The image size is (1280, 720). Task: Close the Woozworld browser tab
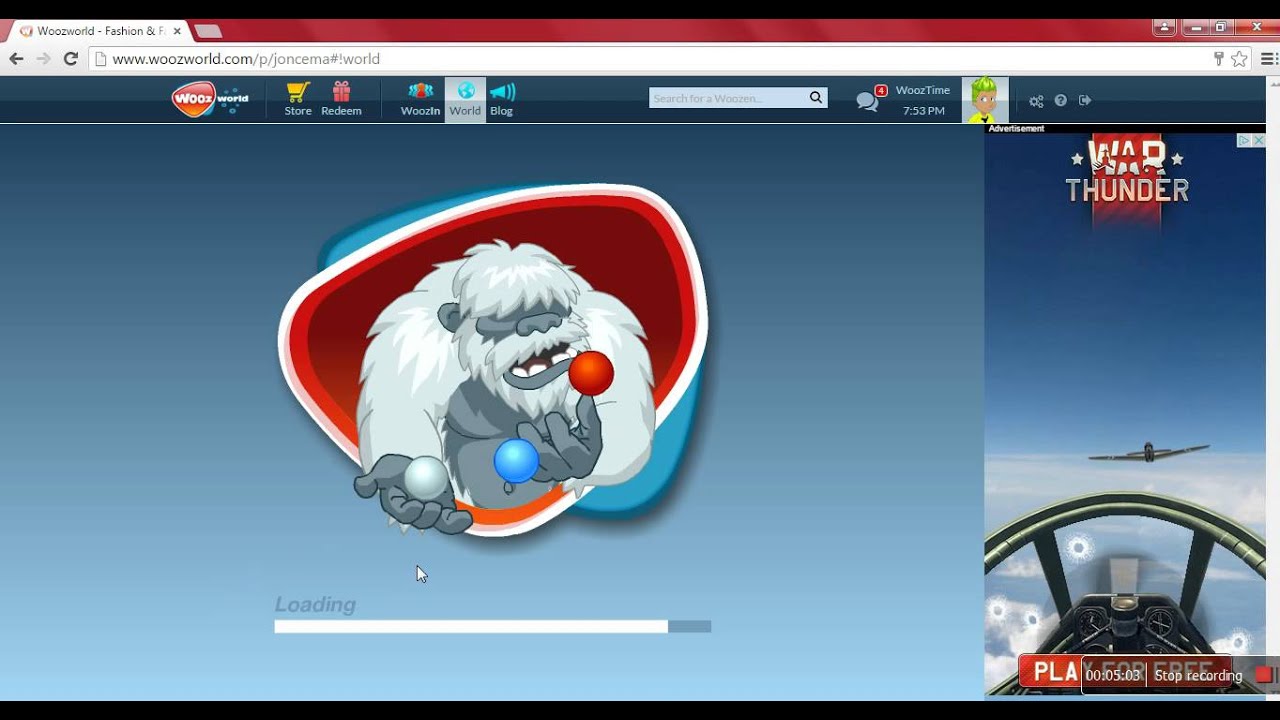coord(177,31)
